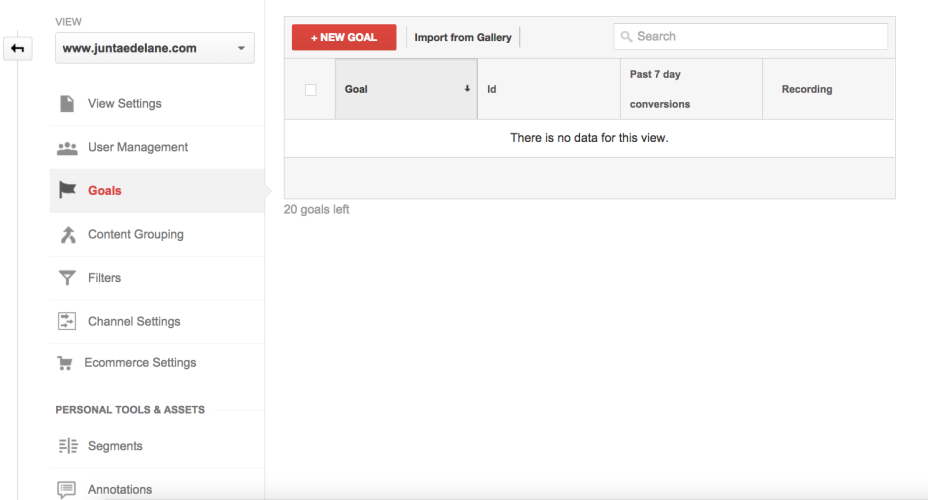
Task: Click the Annotations speech bubble icon
Action: point(66,489)
